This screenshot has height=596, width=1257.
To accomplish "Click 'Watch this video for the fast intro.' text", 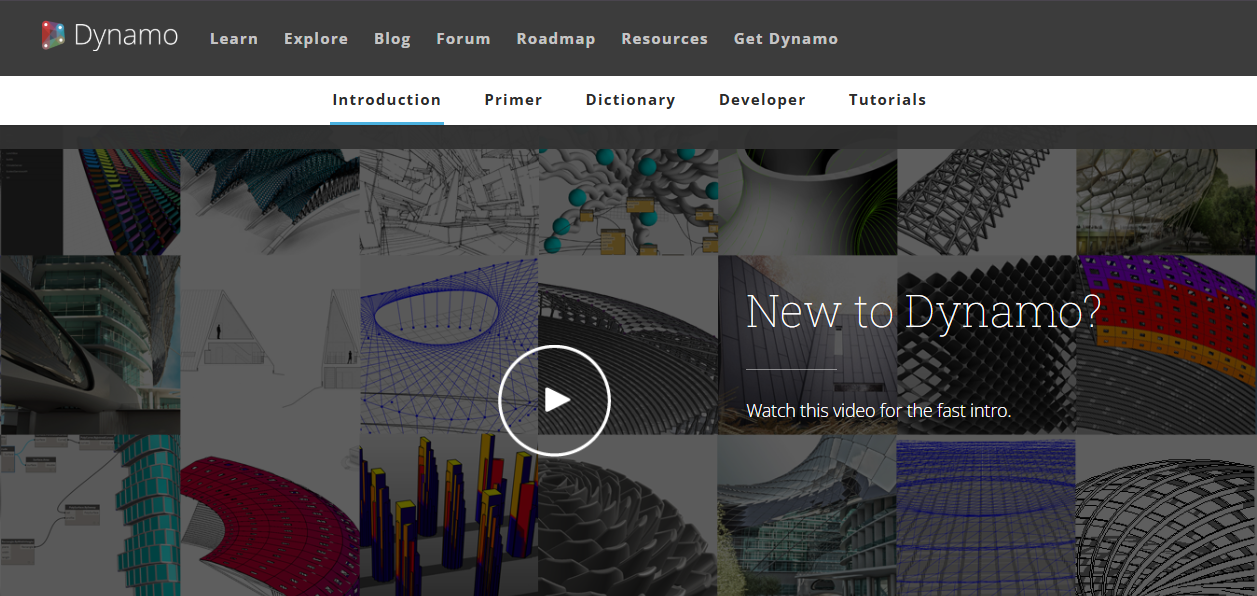I will (x=879, y=411).
